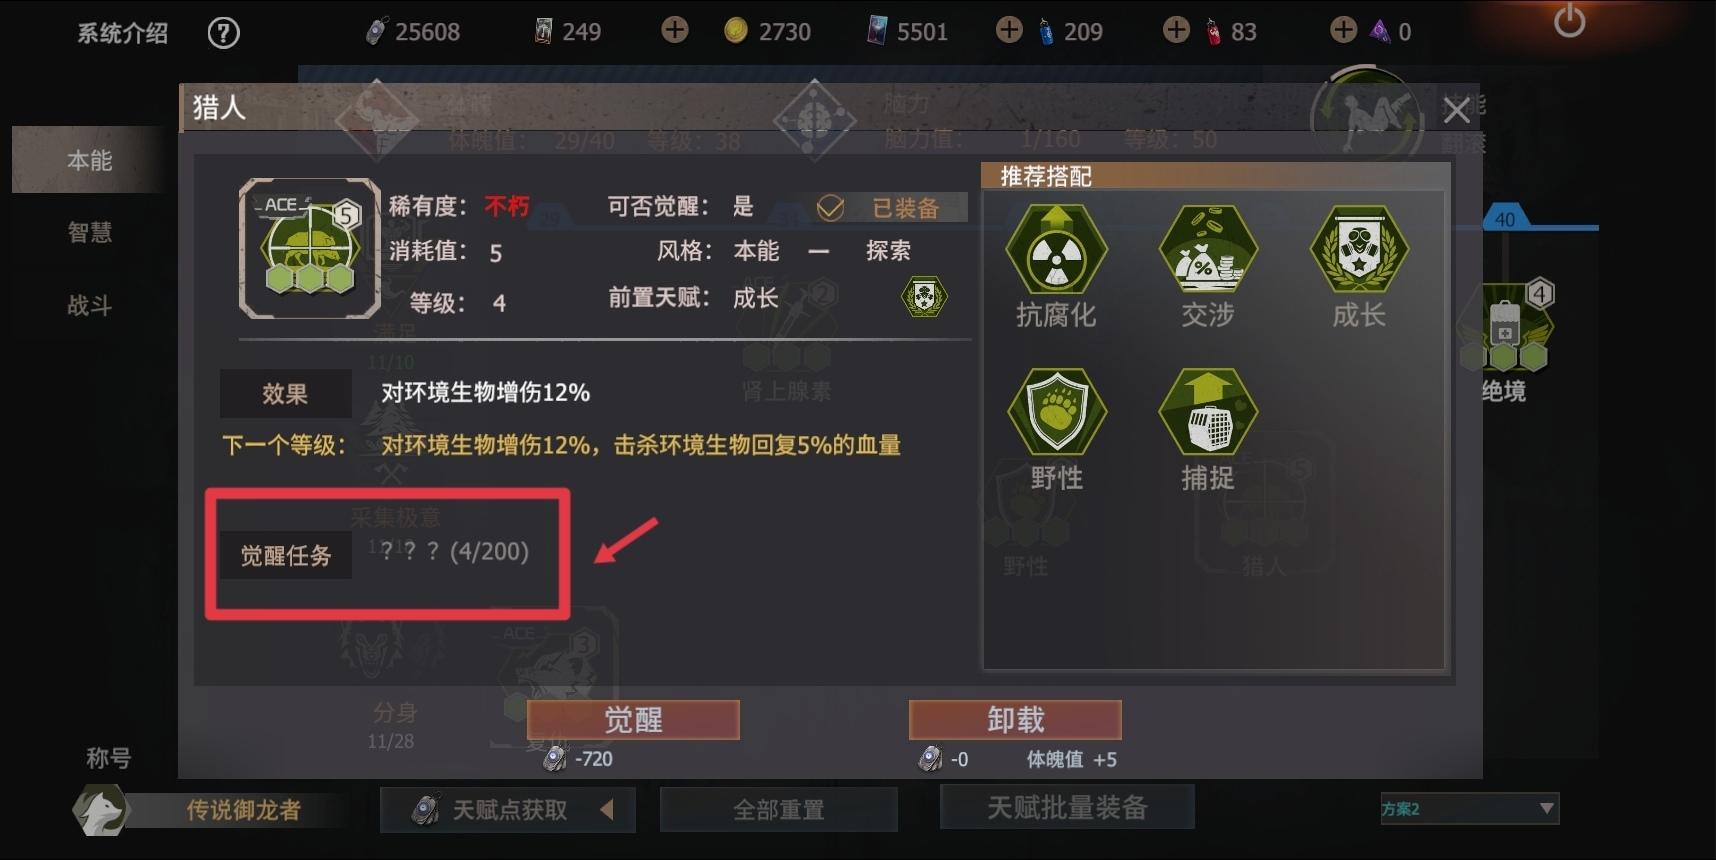Open the system help question mark

(x=223, y=33)
